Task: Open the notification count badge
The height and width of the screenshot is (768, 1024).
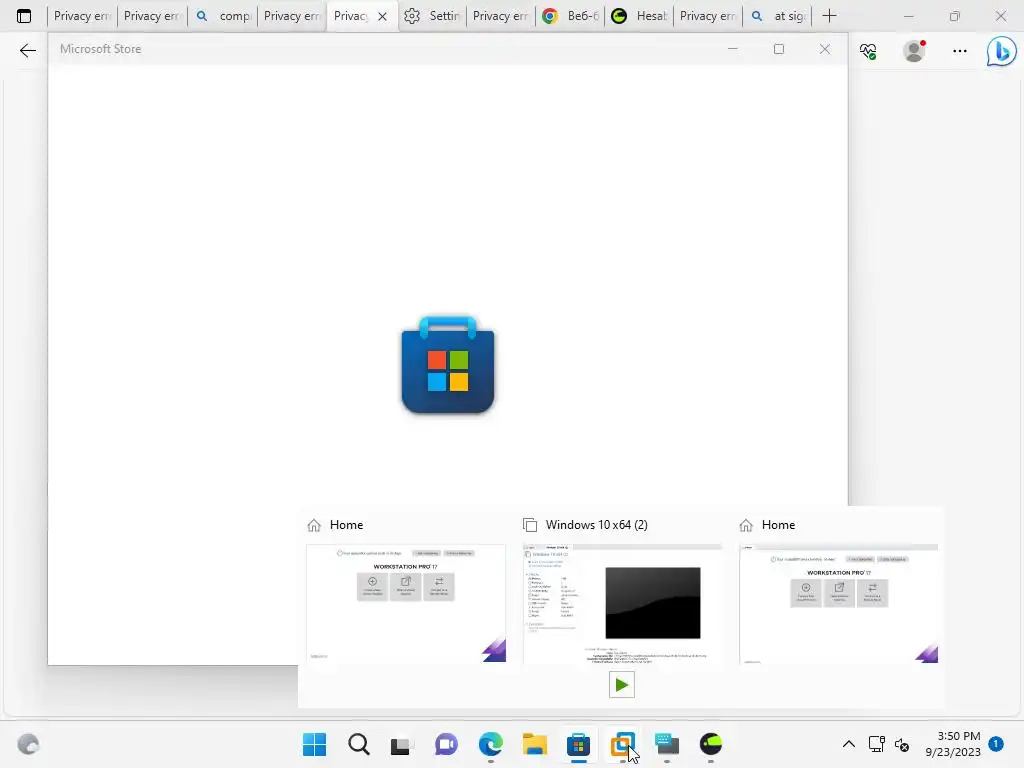Action: (996, 743)
